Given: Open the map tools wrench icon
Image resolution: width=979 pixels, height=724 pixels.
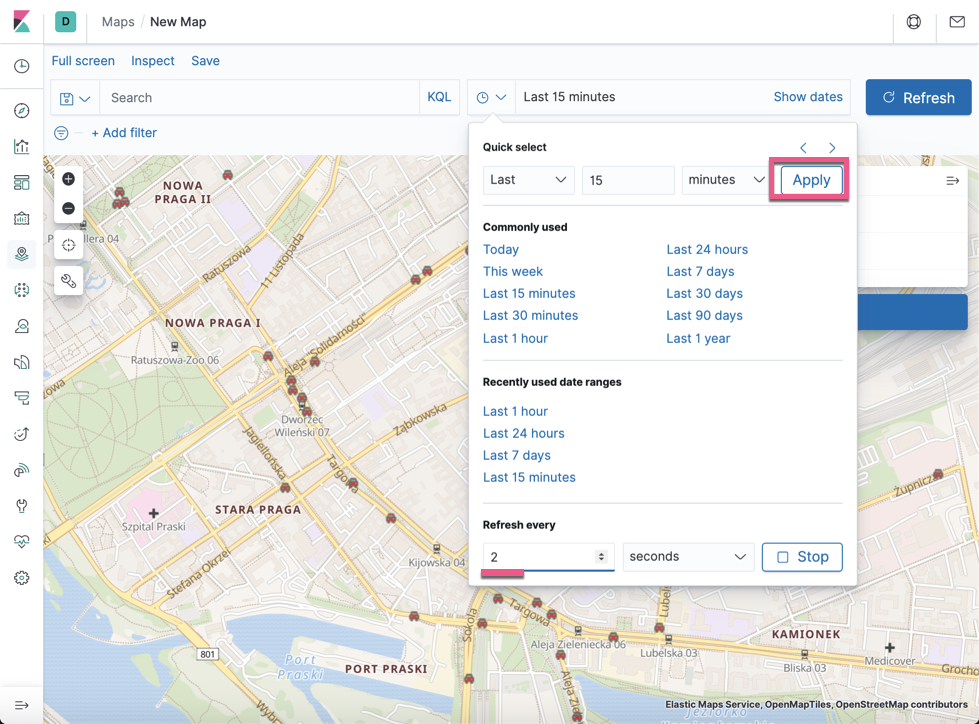Looking at the screenshot, I should point(69,281).
